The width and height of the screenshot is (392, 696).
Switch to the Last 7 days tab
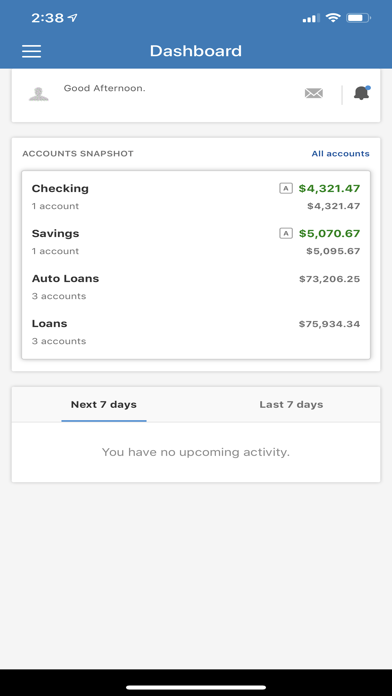pyautogui.click(x=291, y=404)
